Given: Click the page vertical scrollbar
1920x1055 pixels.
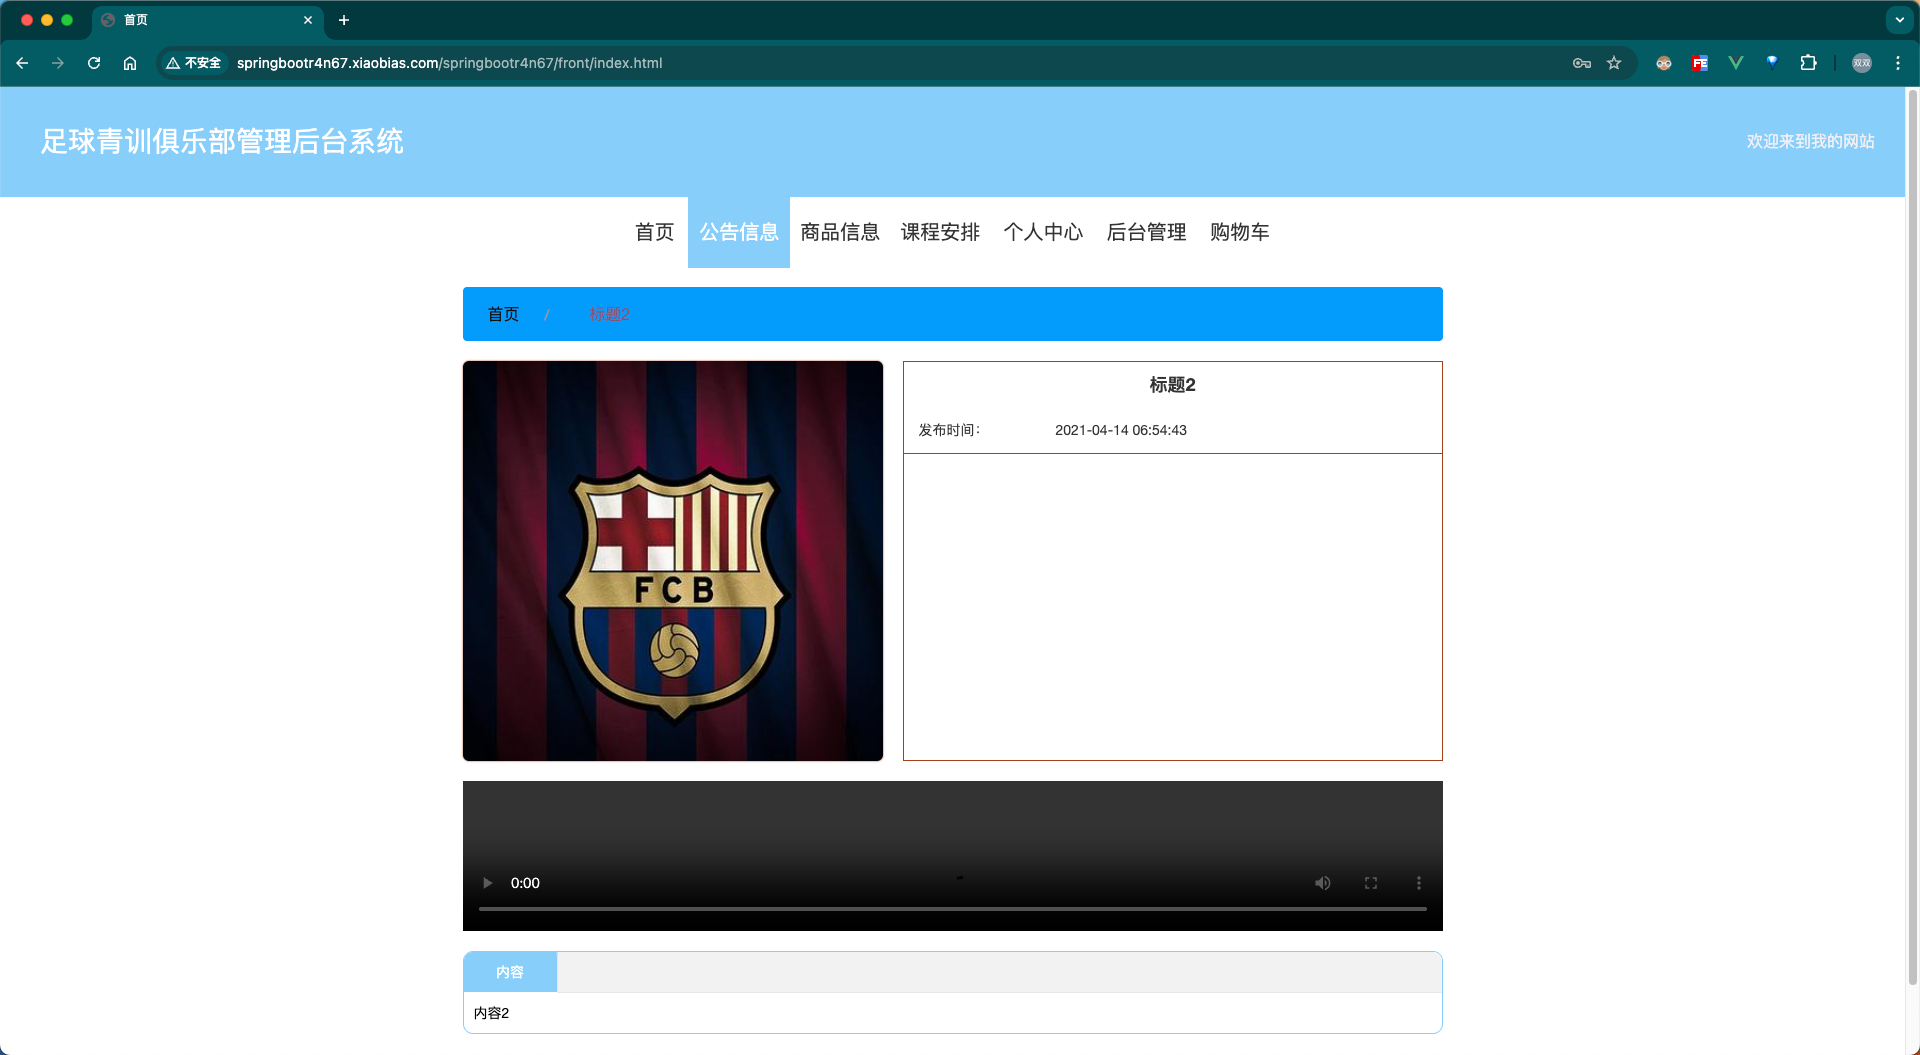Looking at the screenshot, I should point(1912,540).
